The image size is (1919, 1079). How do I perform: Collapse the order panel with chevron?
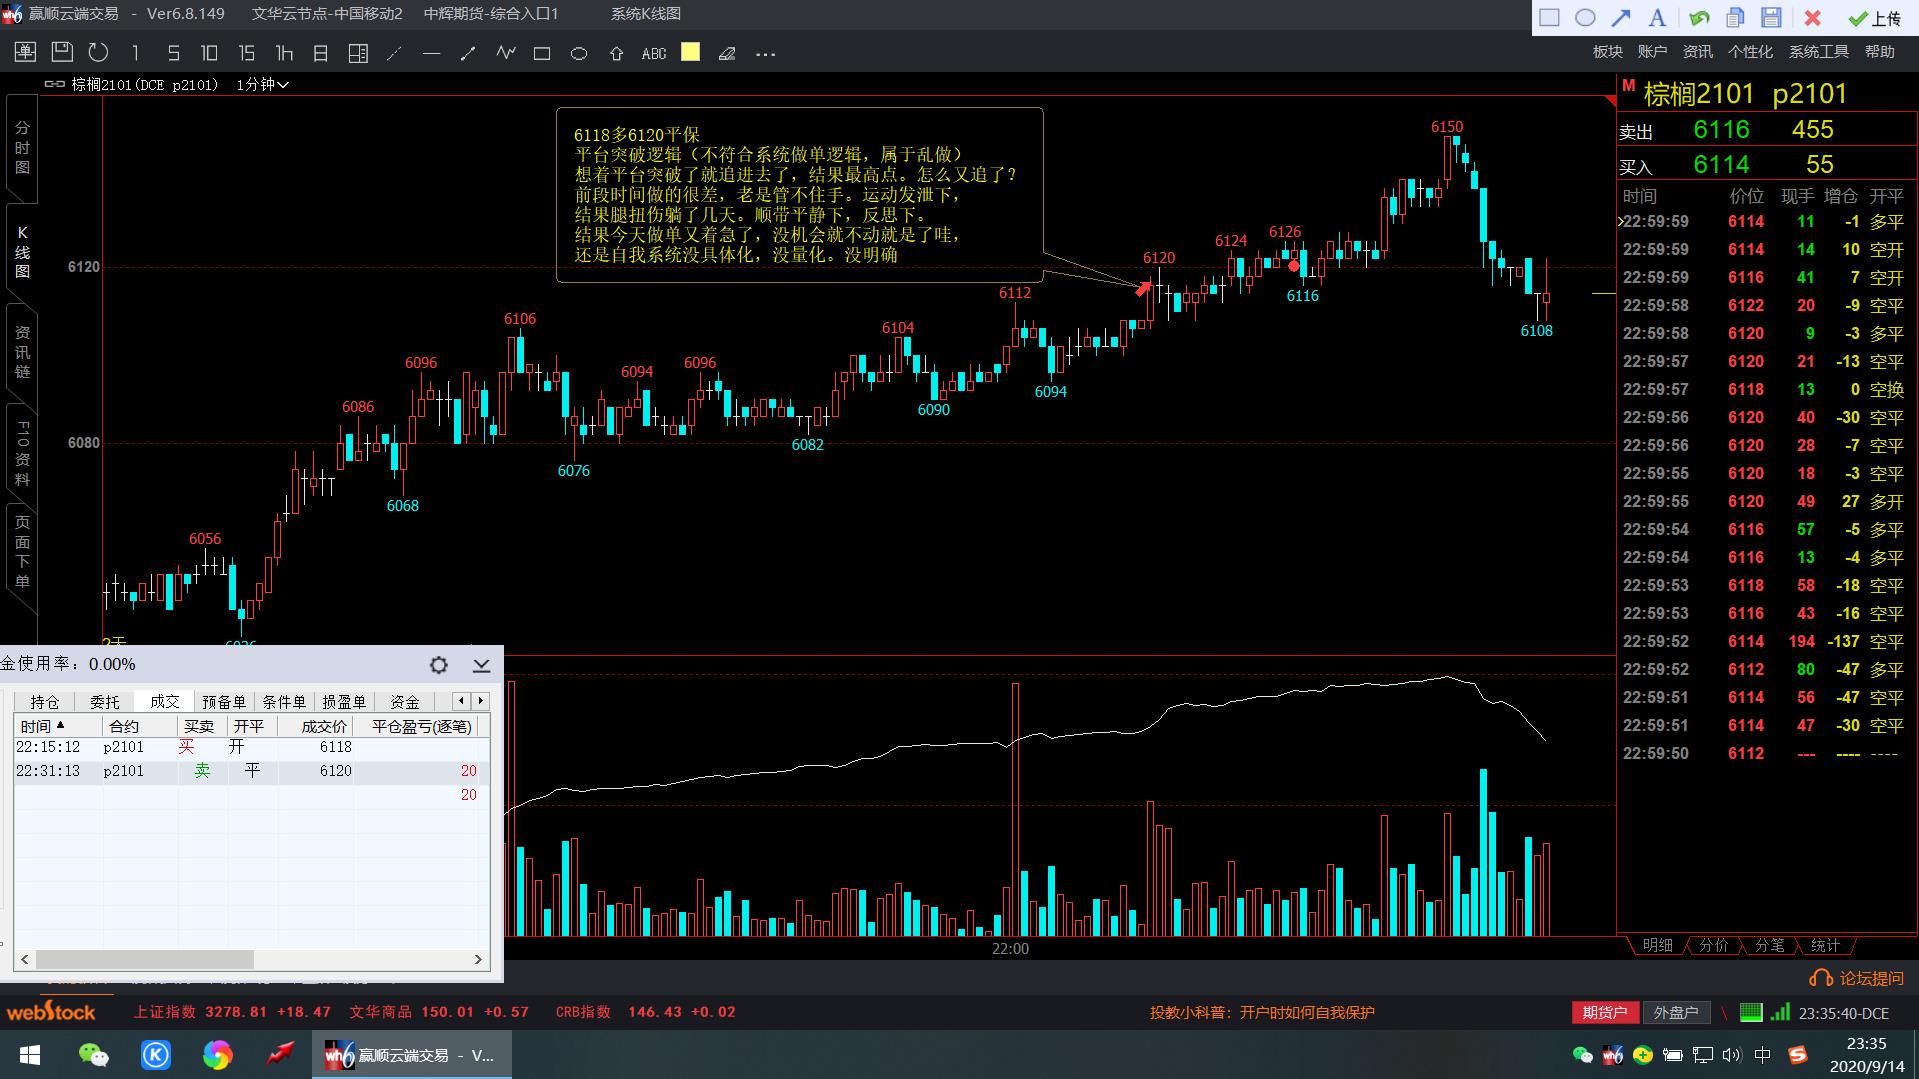pyautogui.click(x=481, y=665)
